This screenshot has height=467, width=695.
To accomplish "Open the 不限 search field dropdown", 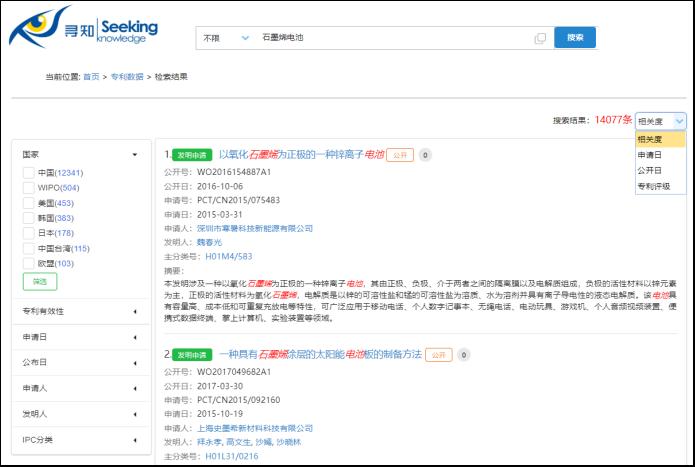I will pyautogui.click(x=226, y=38).
